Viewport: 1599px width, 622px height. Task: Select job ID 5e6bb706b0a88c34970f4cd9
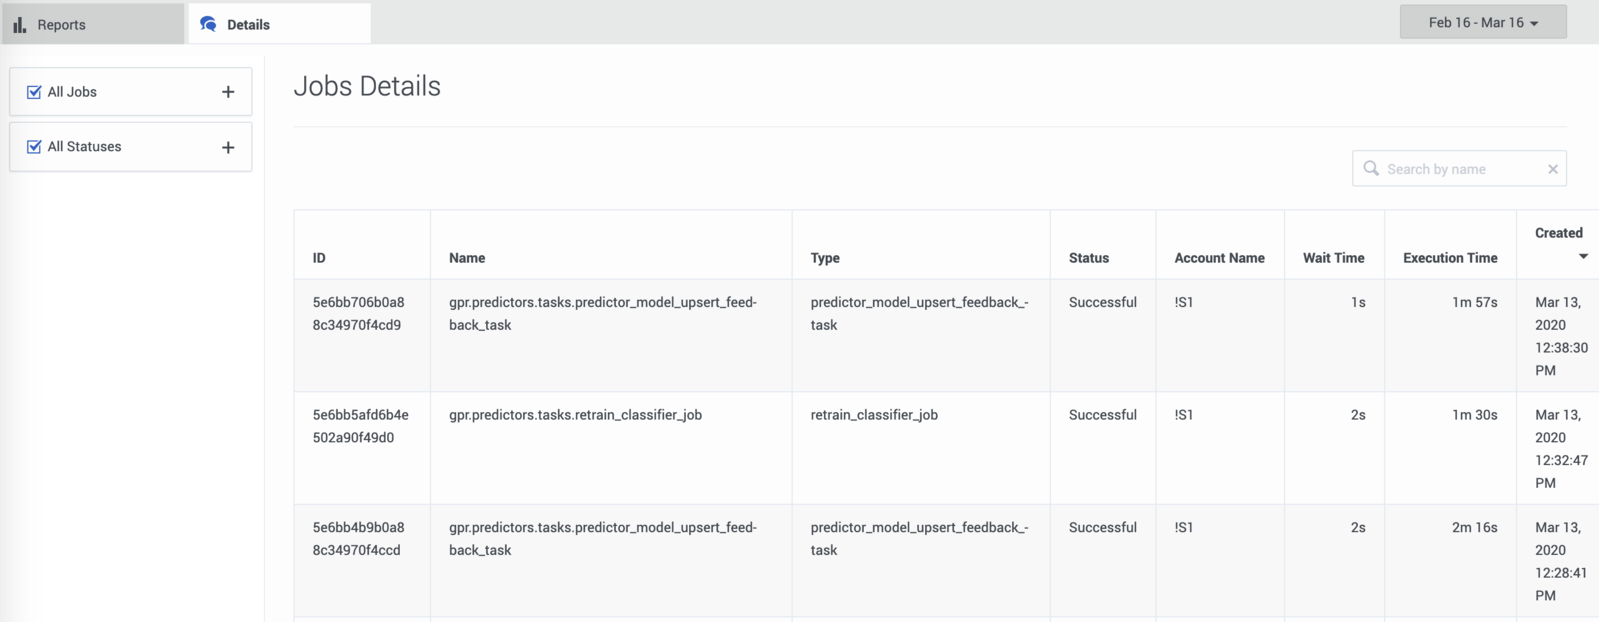(x=359, y=313)
